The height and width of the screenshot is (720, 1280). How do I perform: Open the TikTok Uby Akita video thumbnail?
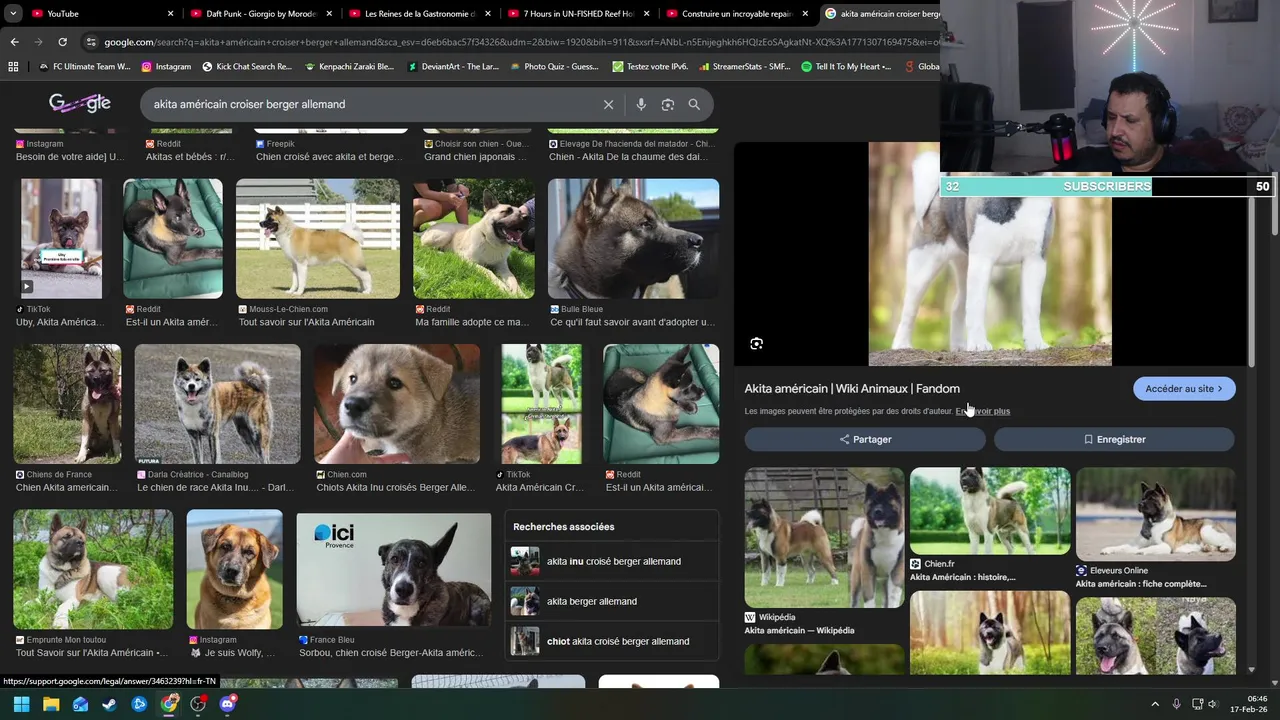61,239
